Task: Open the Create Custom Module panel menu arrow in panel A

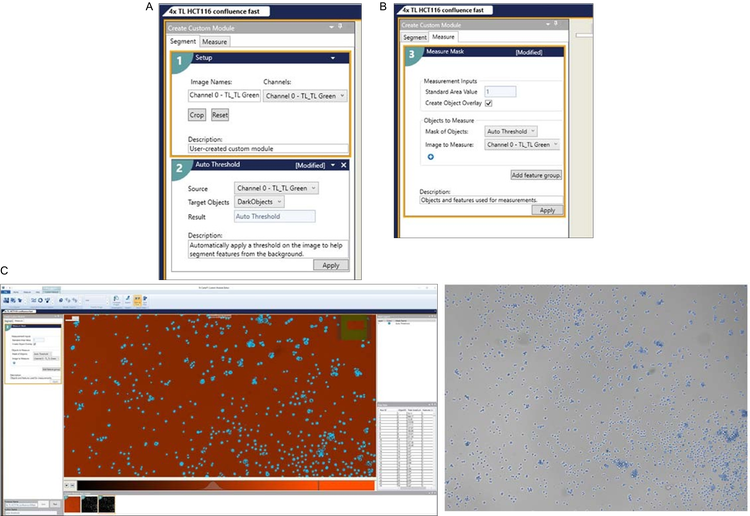Action: [x=331, y=27]
